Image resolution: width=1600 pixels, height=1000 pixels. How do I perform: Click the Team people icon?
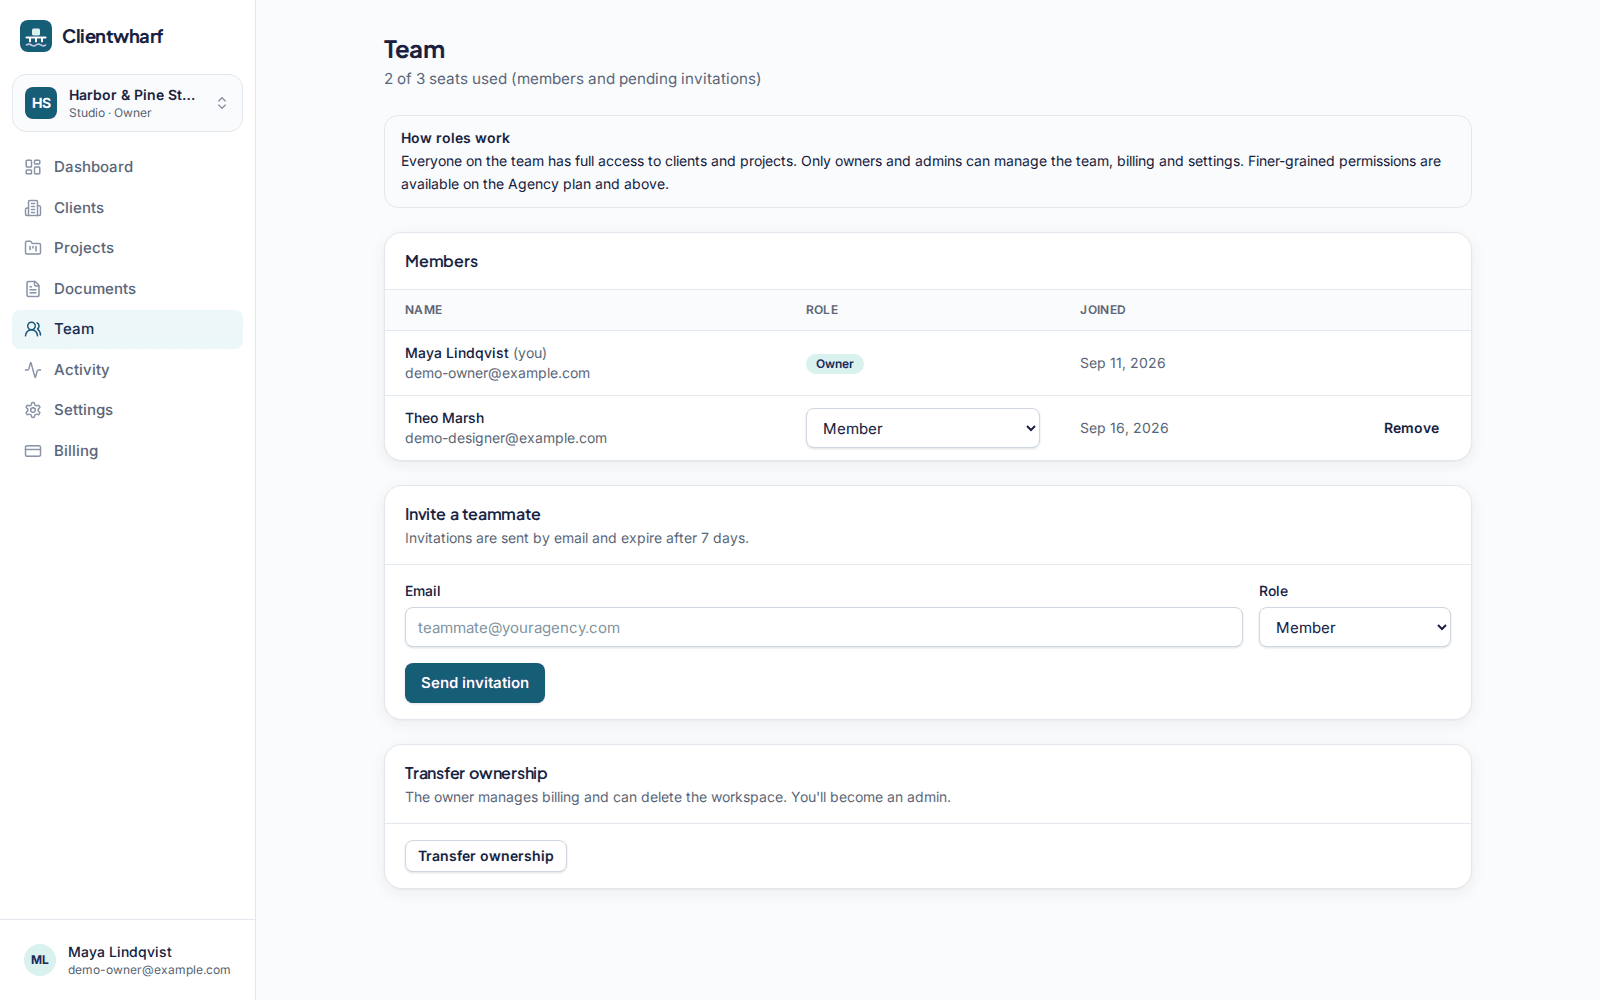(x=33, y=329)
